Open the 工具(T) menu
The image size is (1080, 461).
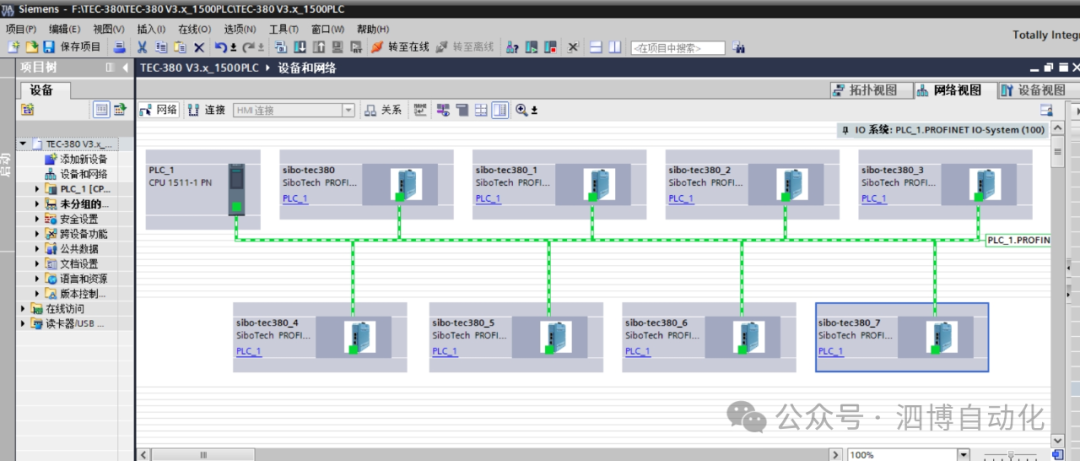coord(284,29)
